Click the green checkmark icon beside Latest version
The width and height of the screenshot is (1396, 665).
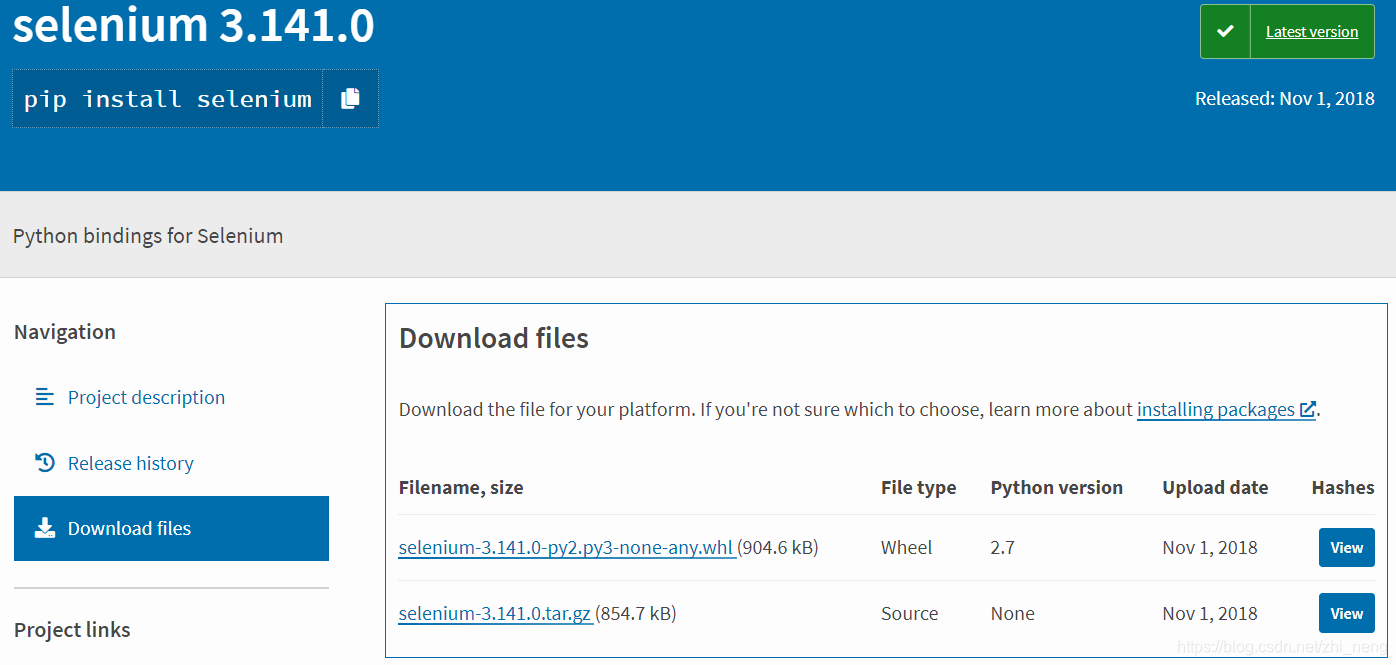tap(1225, 32)
